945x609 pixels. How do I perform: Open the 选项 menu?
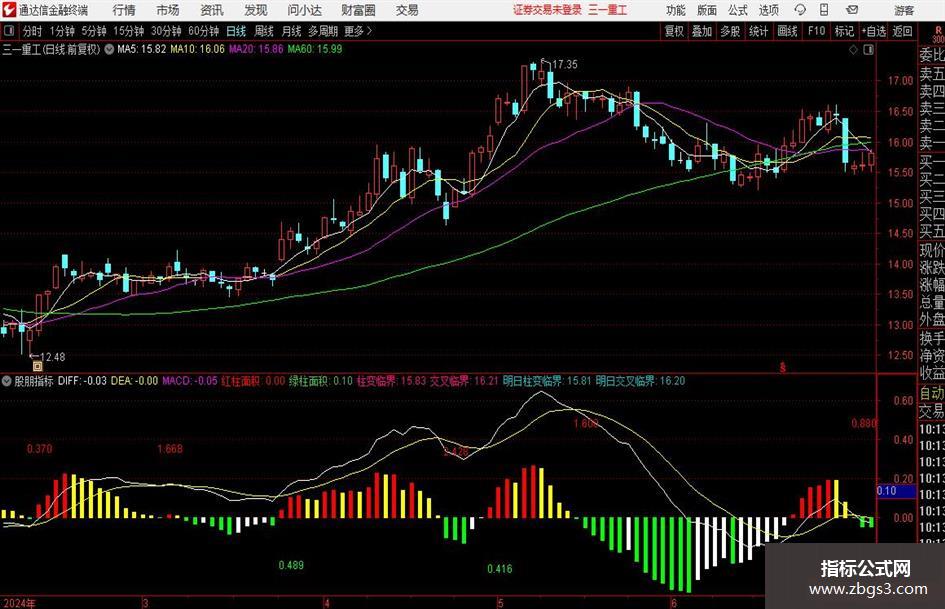pos(768,10)
